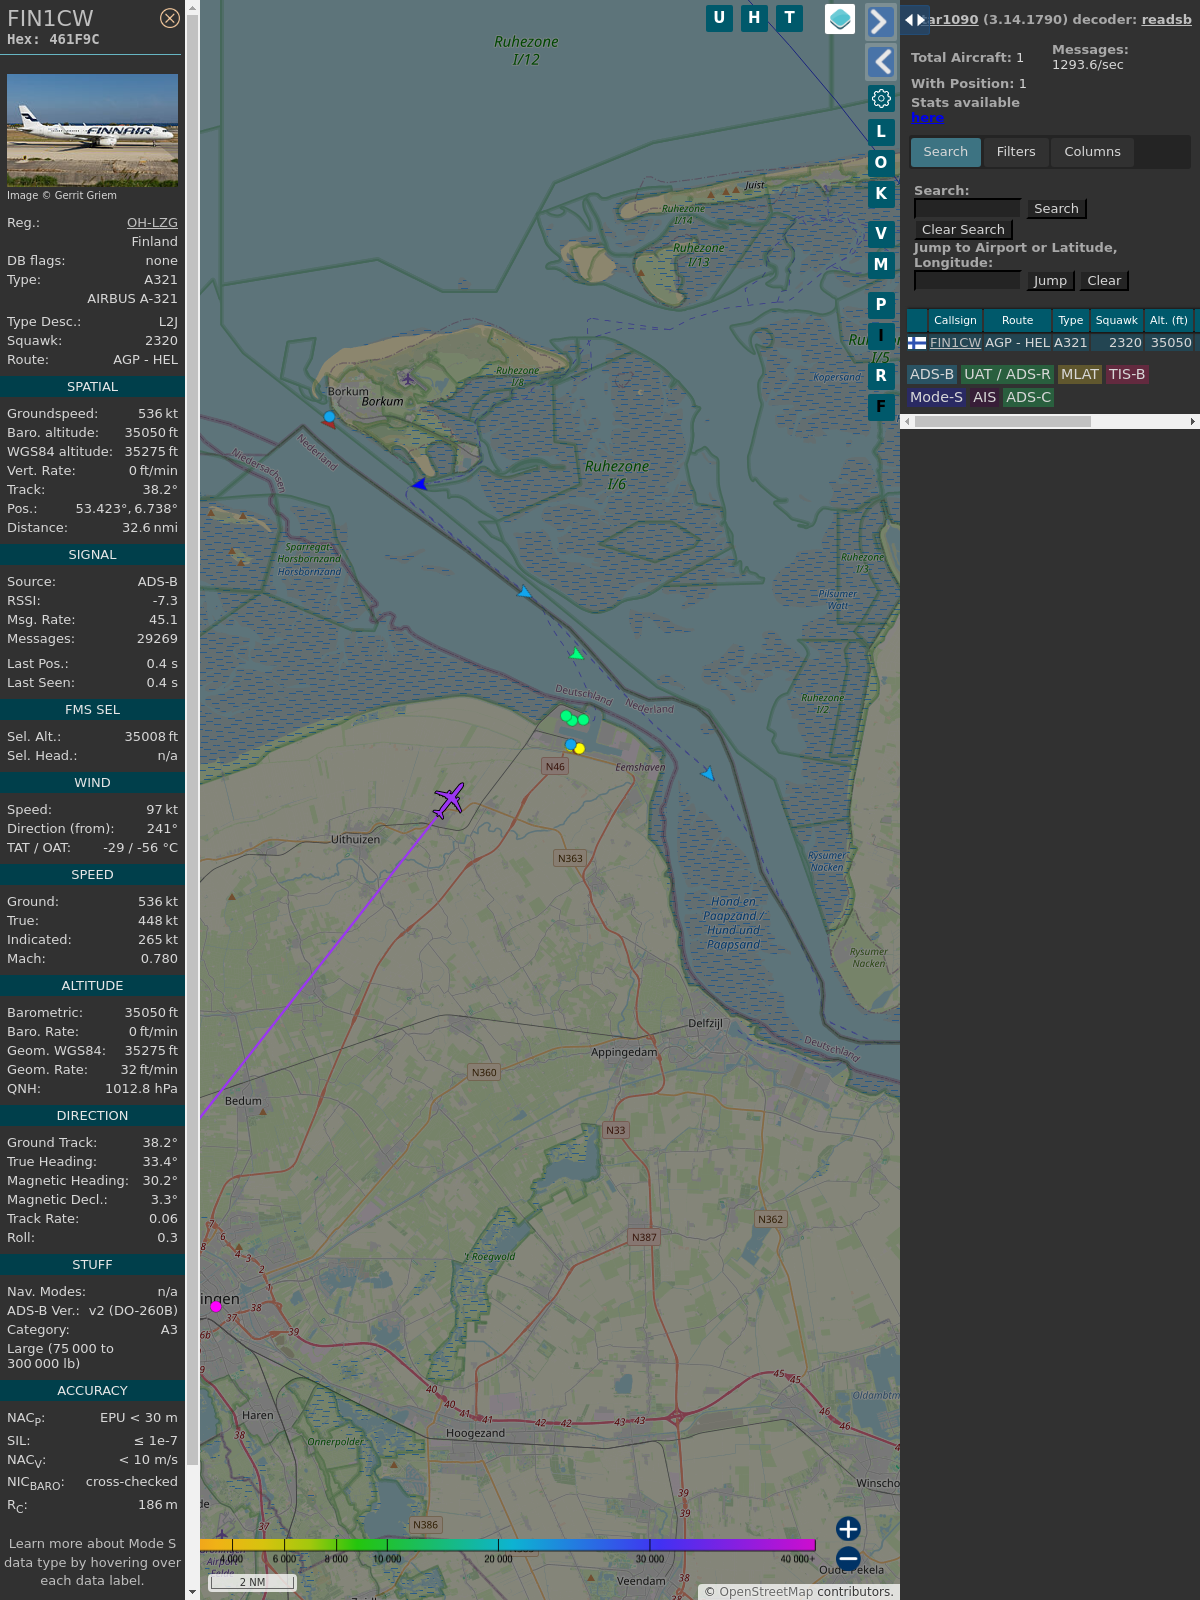Close the FIN1CW aircraft info panel
1200x1600 pixels.
click(x=170, y=18)
